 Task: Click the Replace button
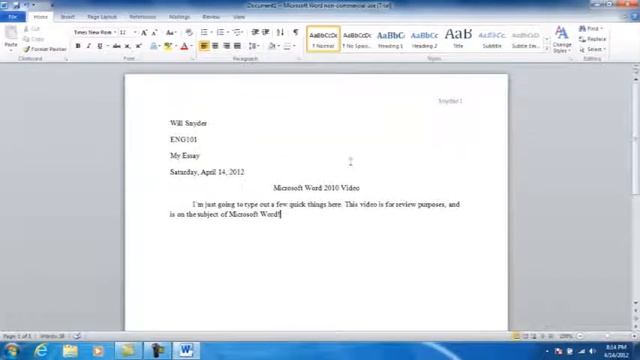coord(592,39)
